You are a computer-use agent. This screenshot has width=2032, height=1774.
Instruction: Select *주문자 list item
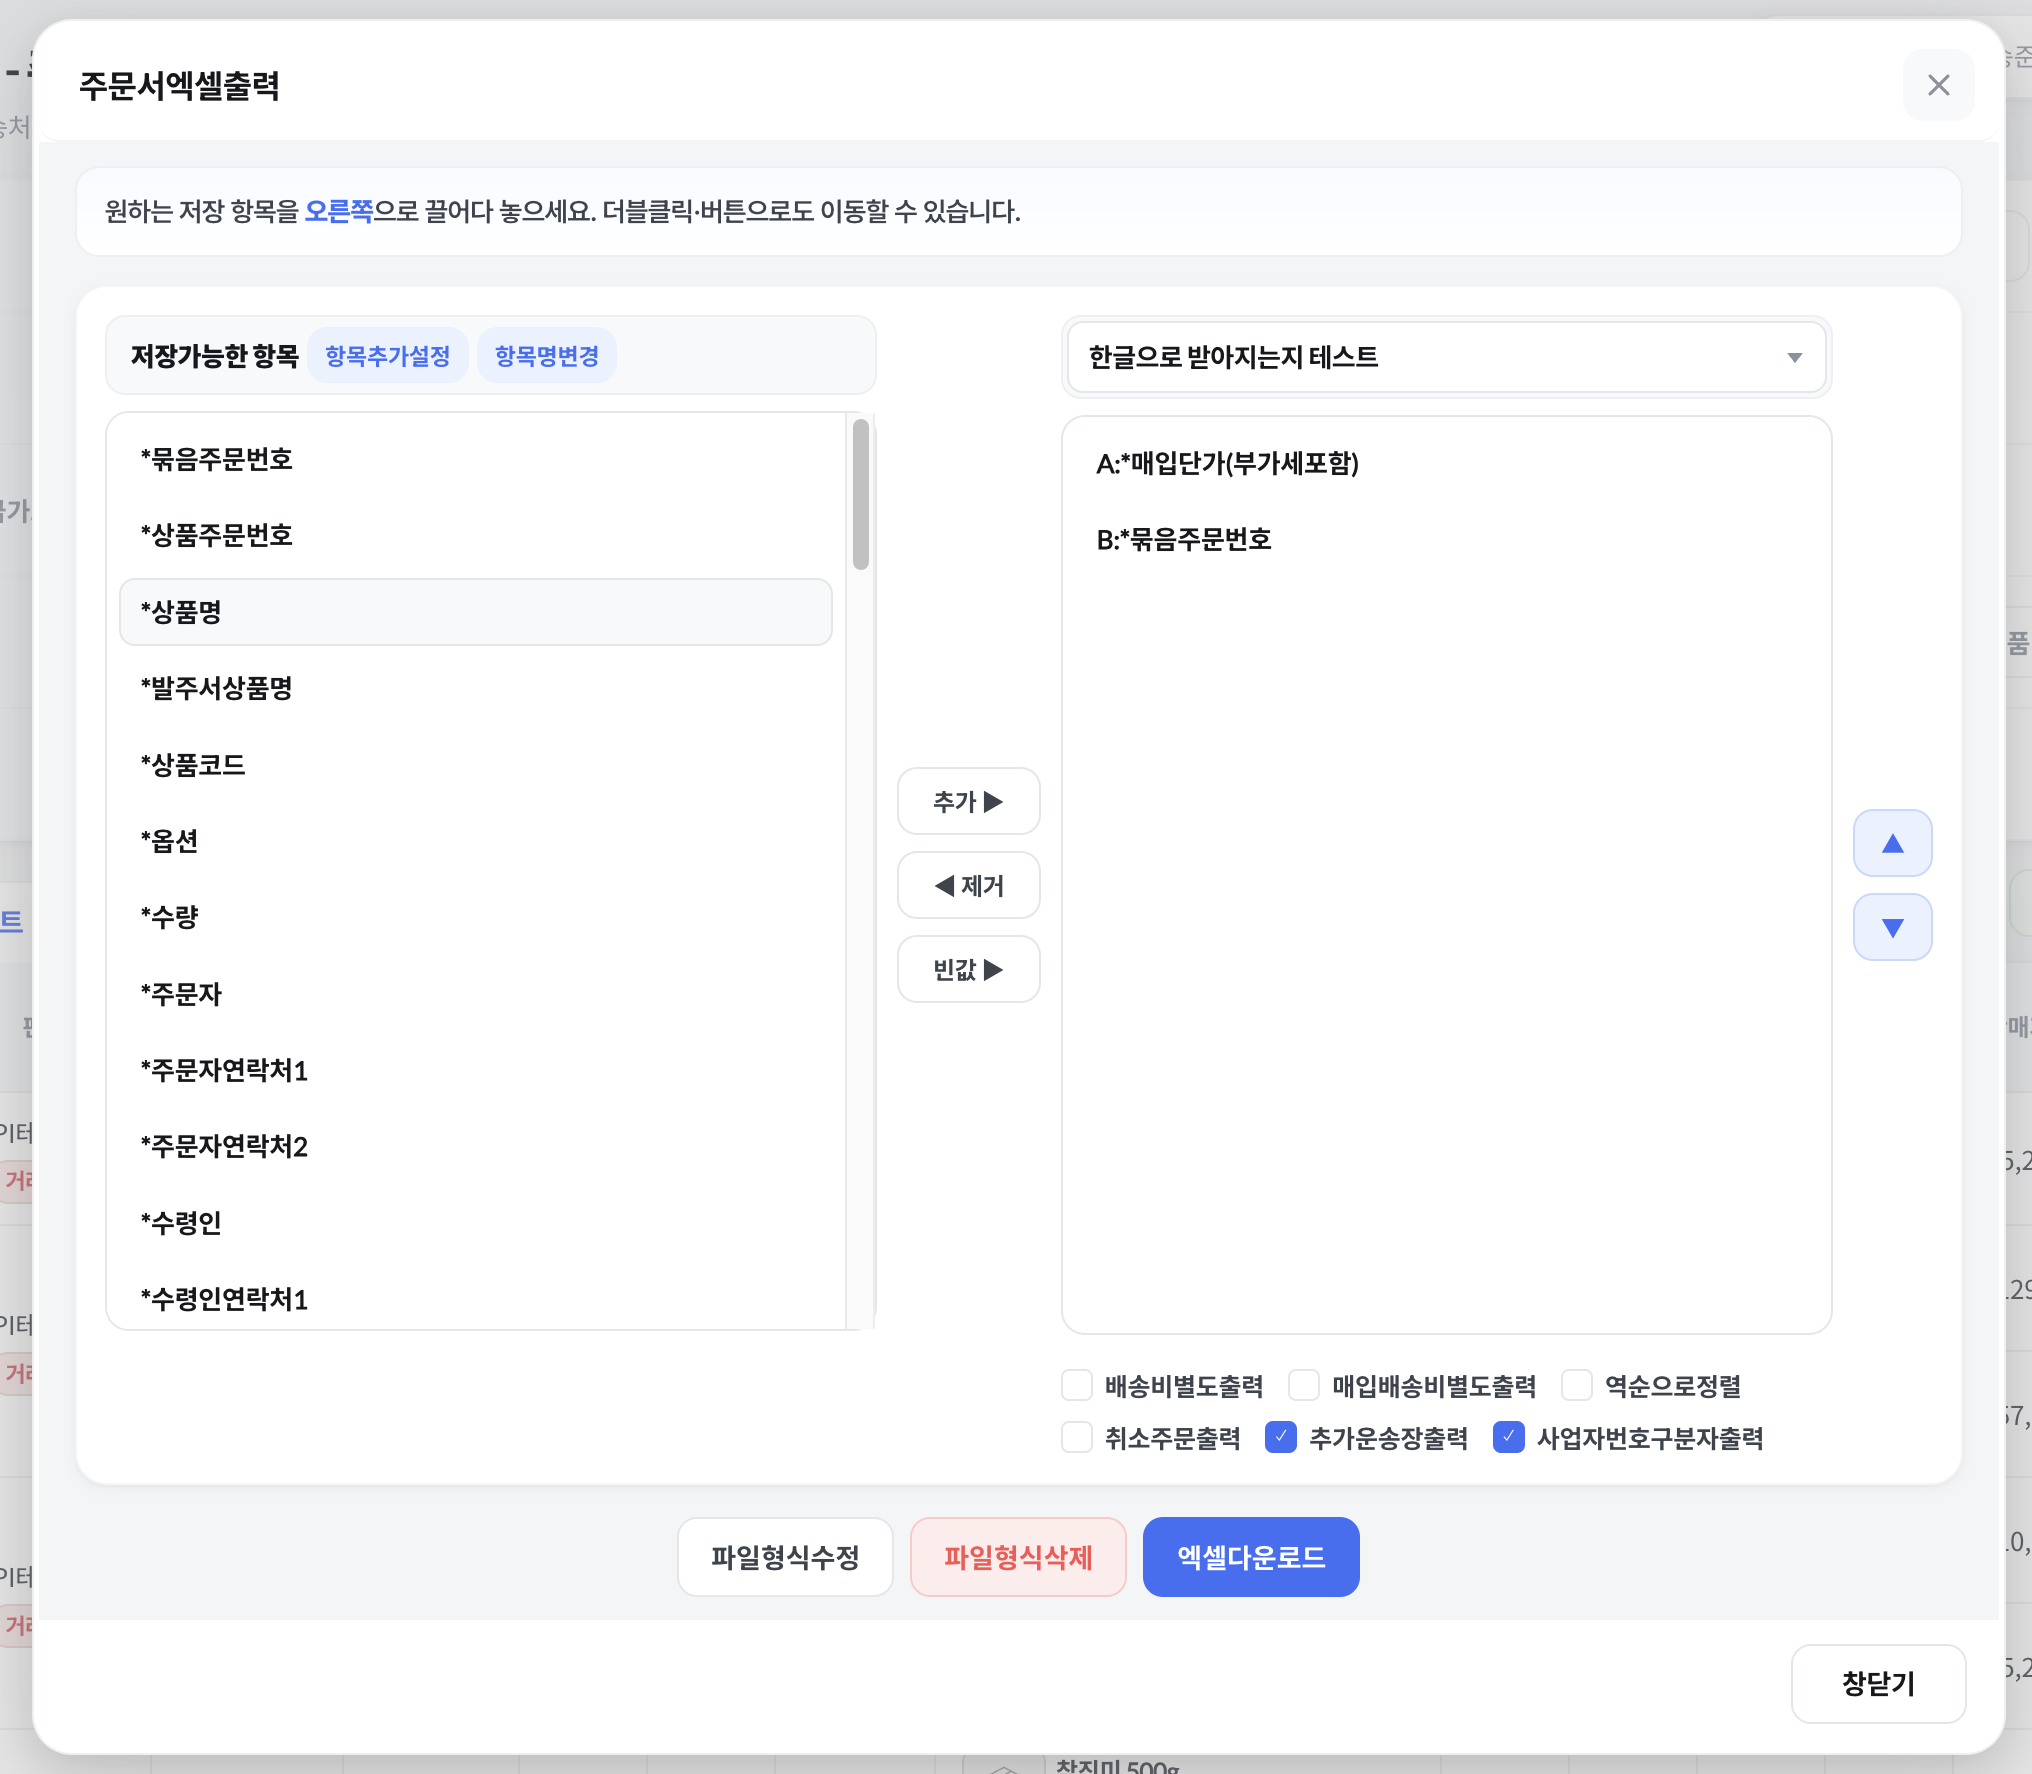tap(476, 994)
